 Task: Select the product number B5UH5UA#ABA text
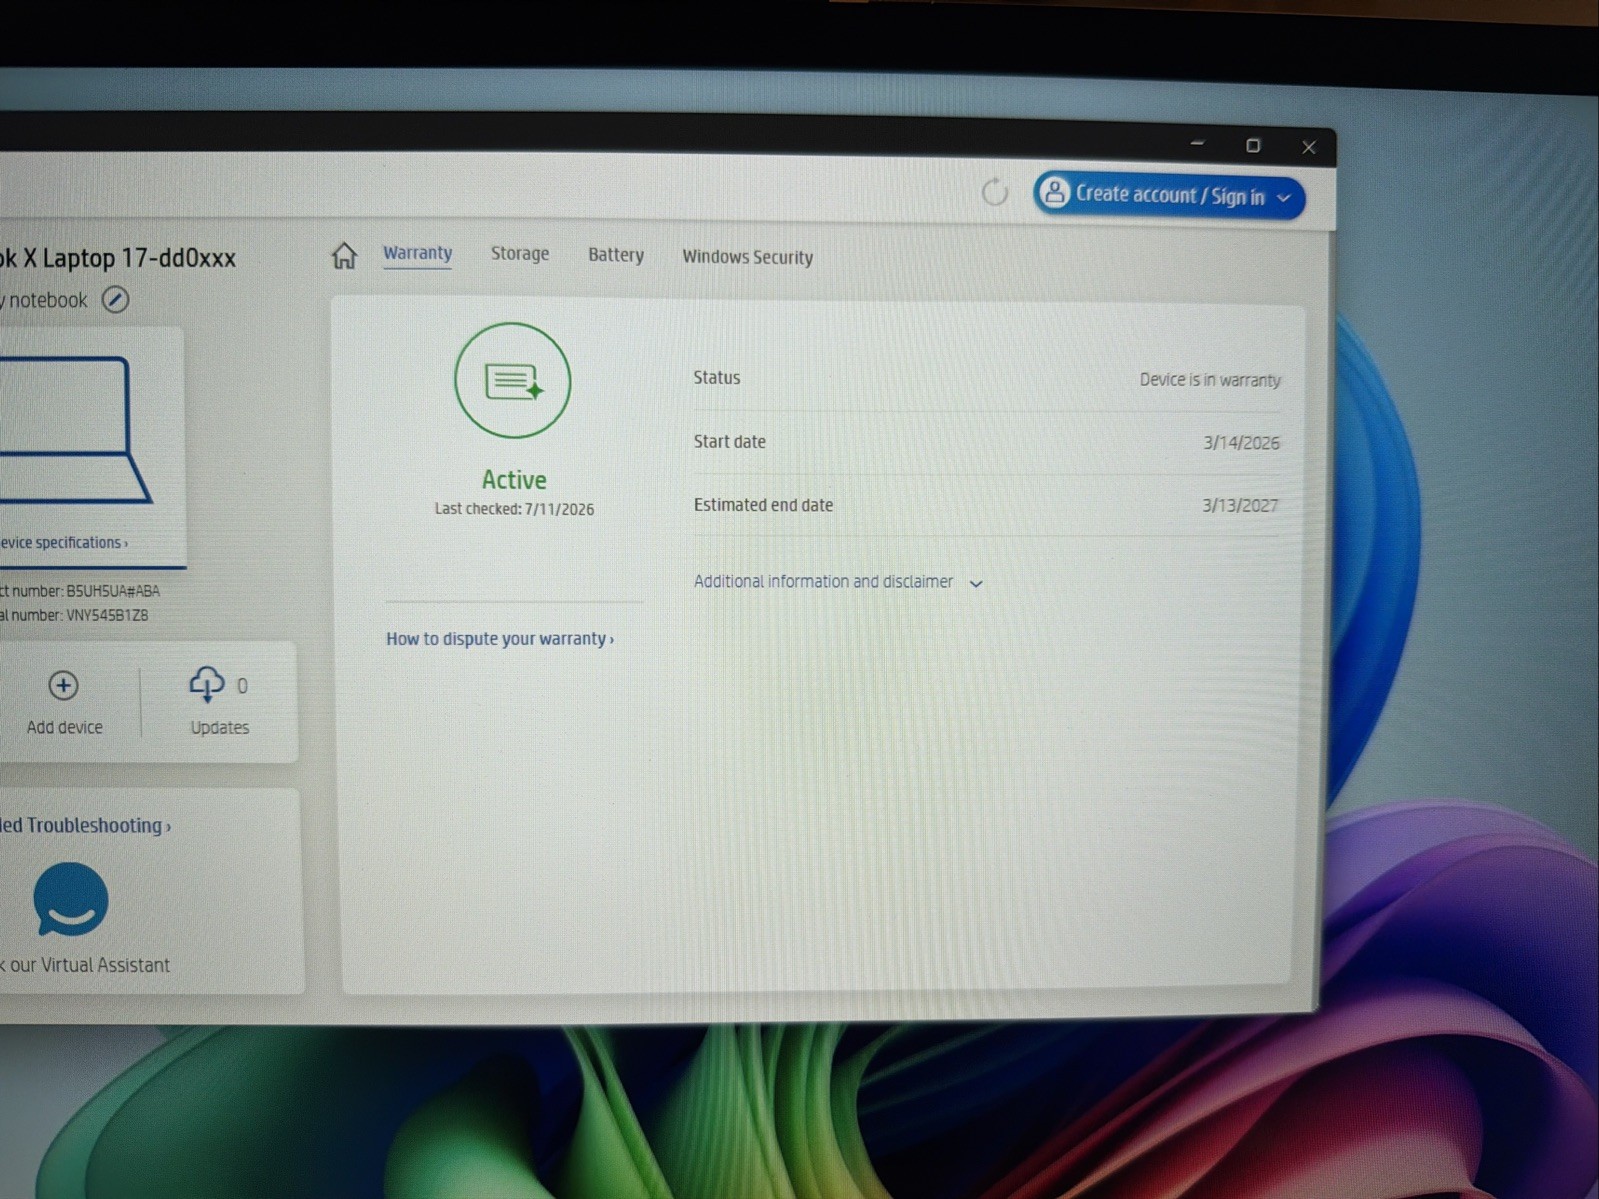(x=113, y=591)
